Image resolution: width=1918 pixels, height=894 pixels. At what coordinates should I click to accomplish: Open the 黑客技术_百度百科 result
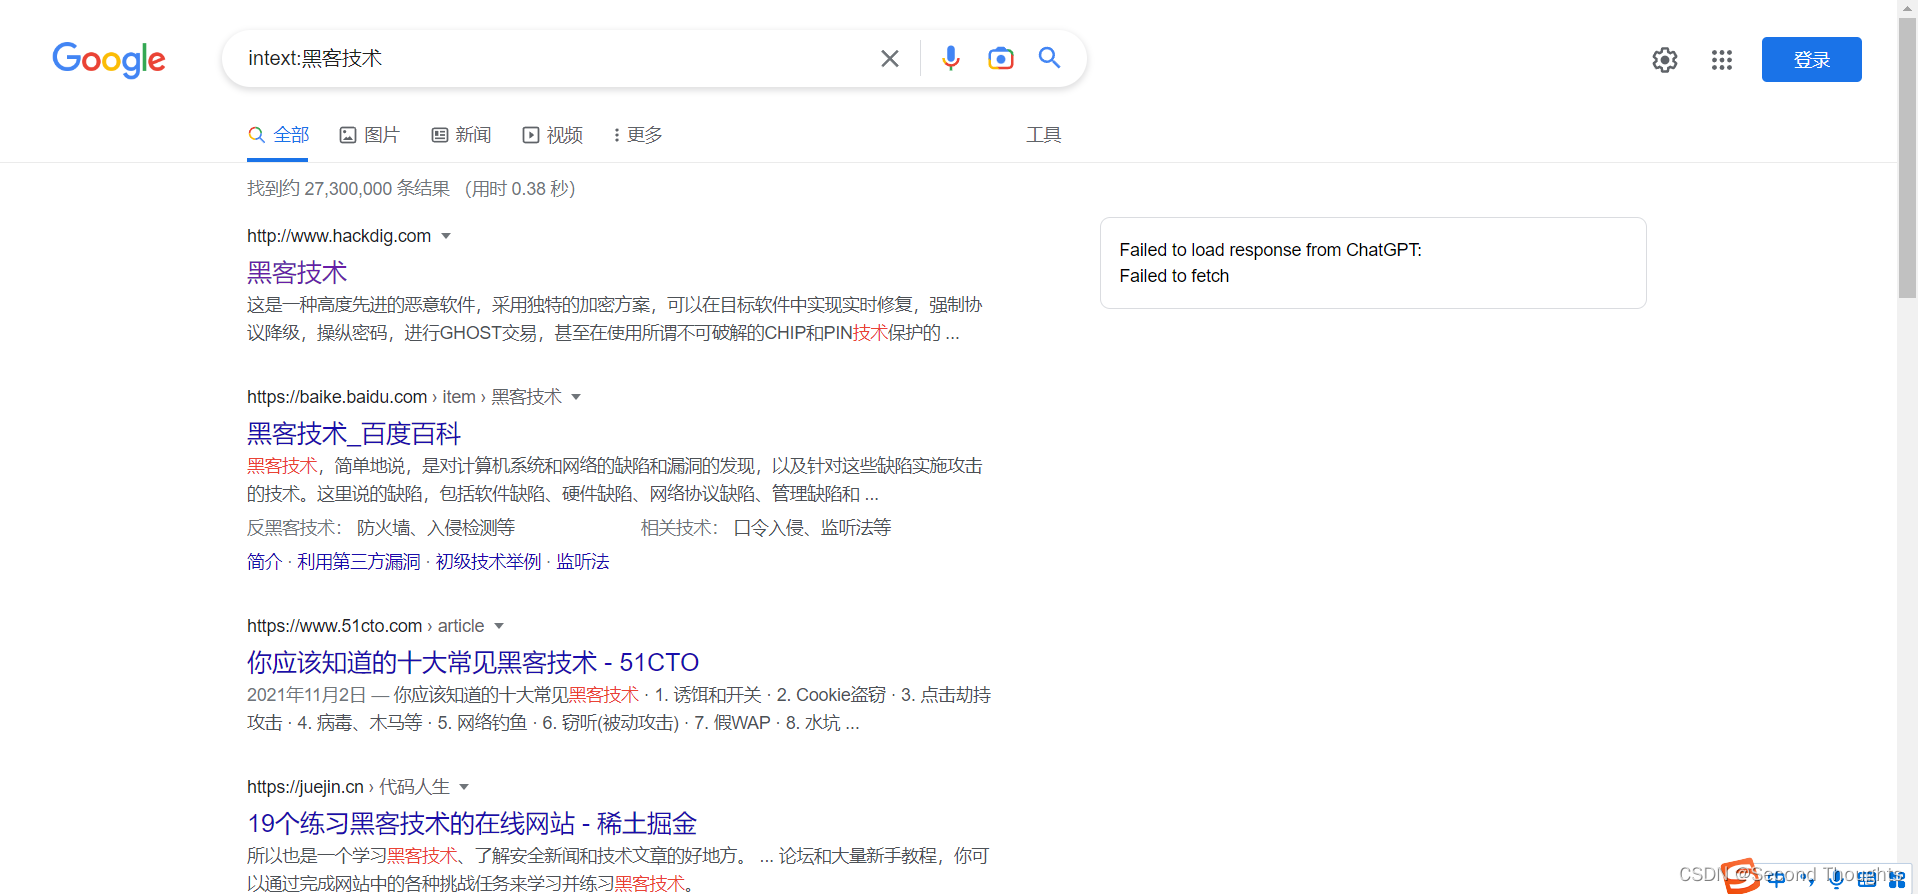click(354, 433)
